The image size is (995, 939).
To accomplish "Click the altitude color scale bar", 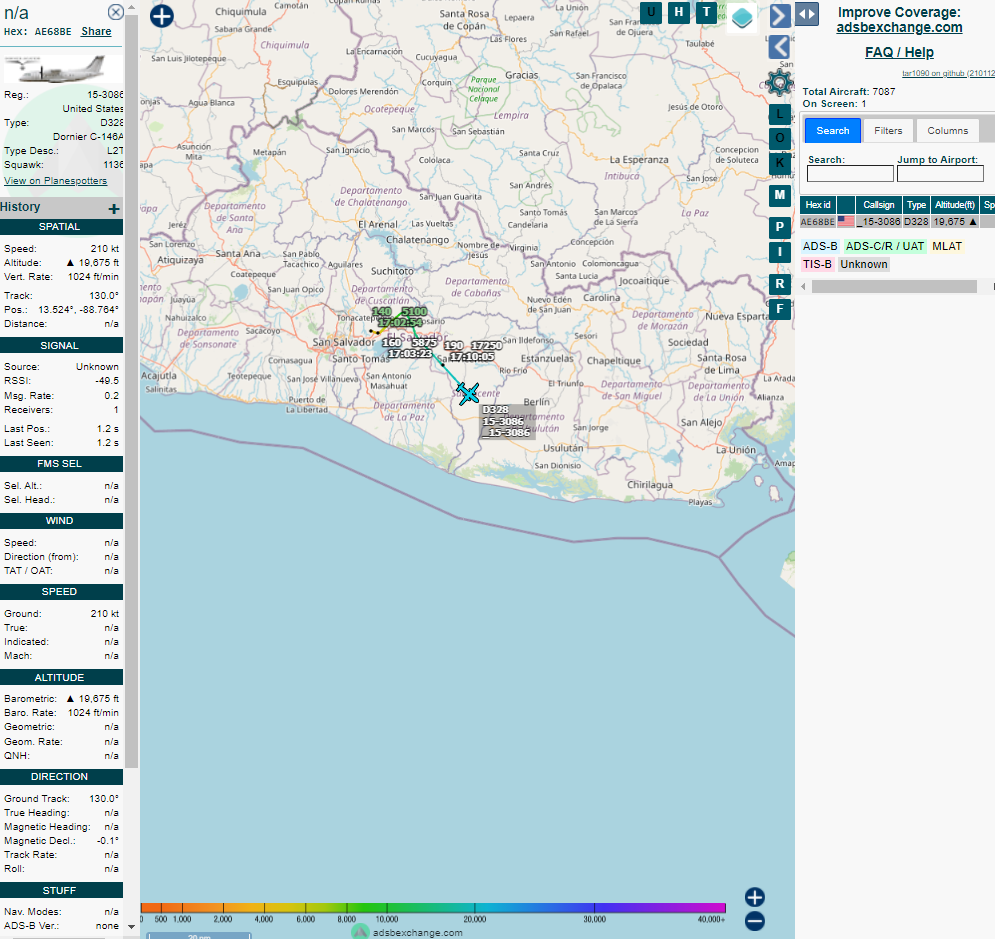I will (x=433, y=908).
